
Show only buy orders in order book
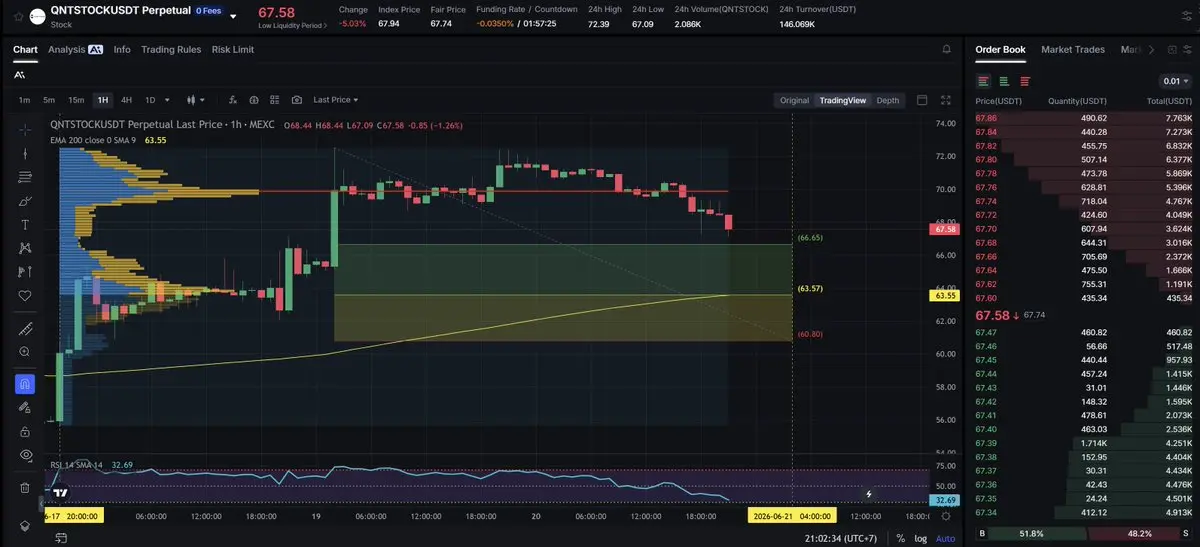coord(1004,81)
